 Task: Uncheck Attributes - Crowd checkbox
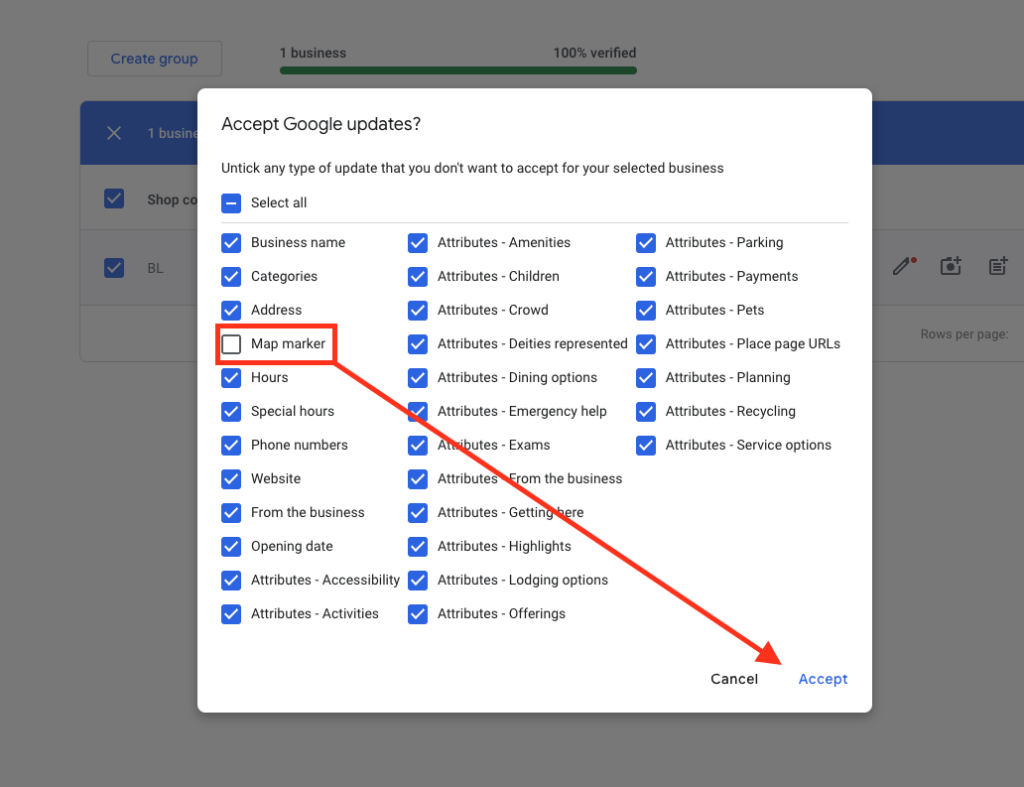pyautogui.click(x=418, y=310)
